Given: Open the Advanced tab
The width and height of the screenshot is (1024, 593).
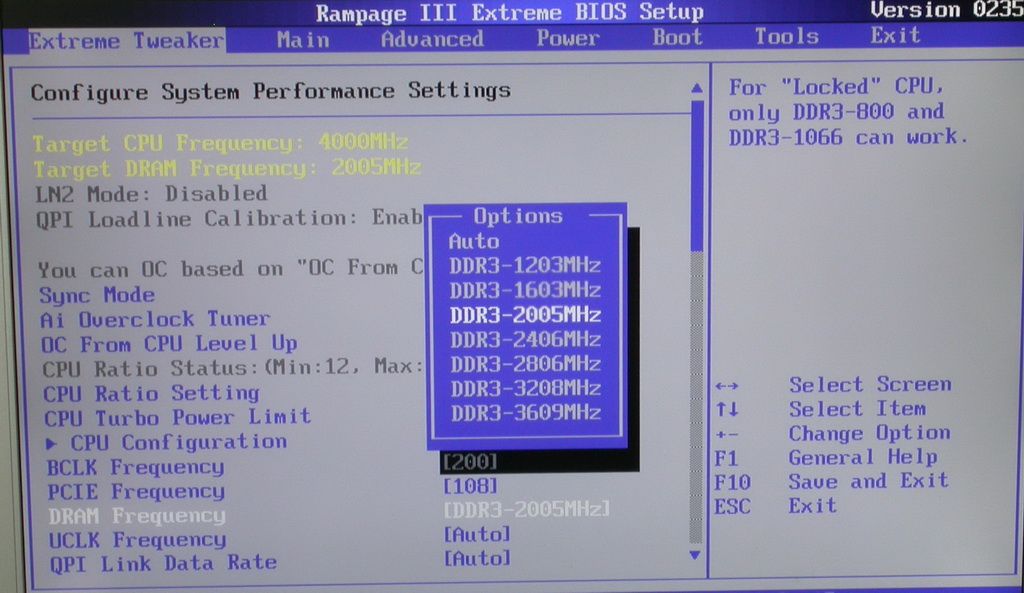Looking at the screenshot, I should (432, 39).
